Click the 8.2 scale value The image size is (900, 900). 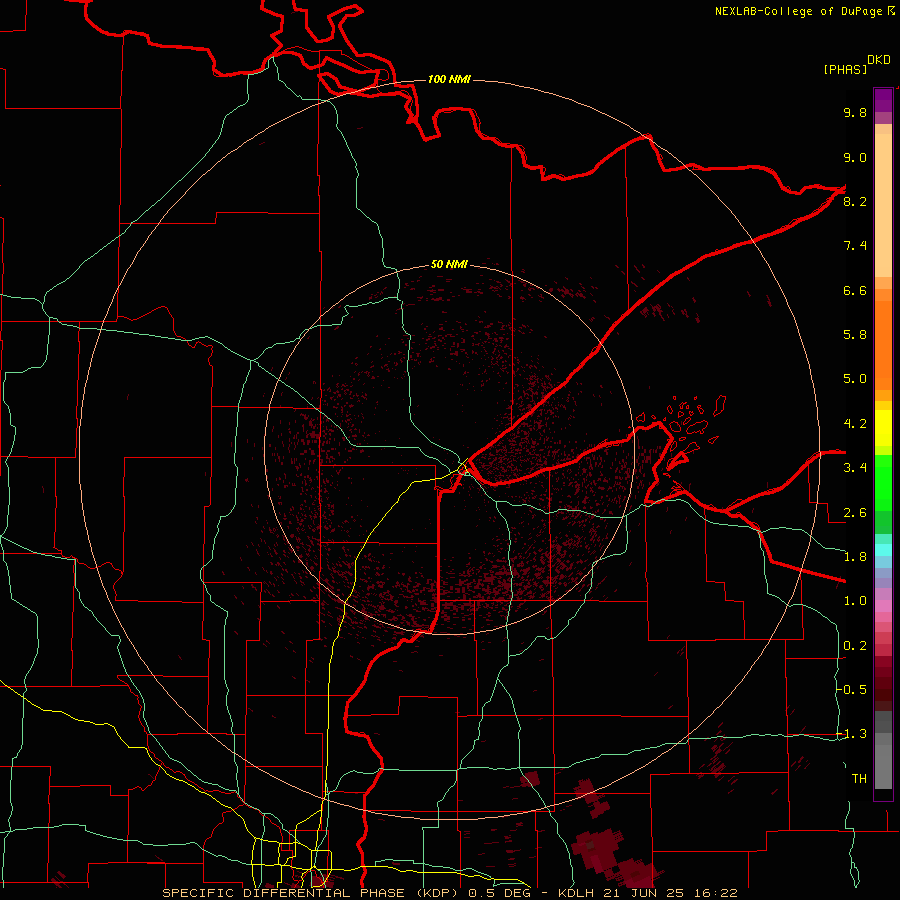[855, 201]
